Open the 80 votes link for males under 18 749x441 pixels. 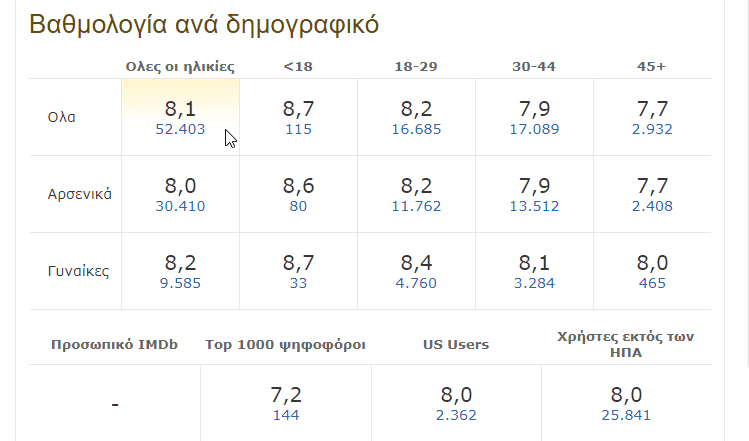click(298, 206)
